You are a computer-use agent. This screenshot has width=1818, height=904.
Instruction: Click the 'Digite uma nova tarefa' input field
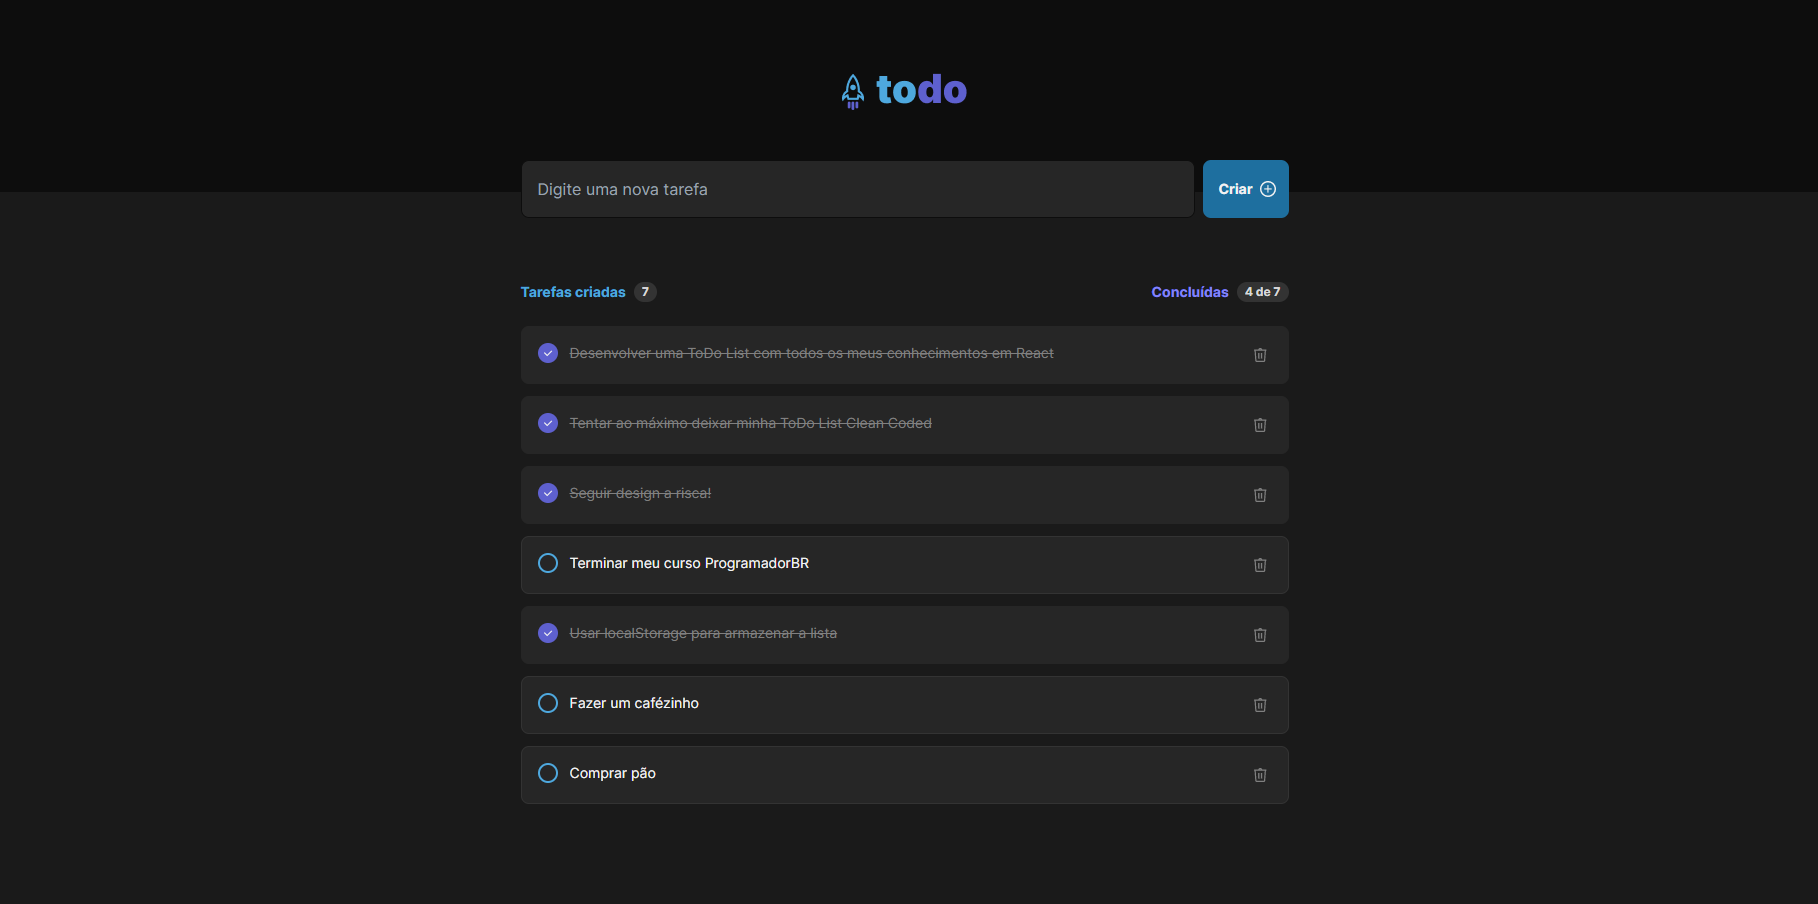pyautogui.click(x=857, y=188)
